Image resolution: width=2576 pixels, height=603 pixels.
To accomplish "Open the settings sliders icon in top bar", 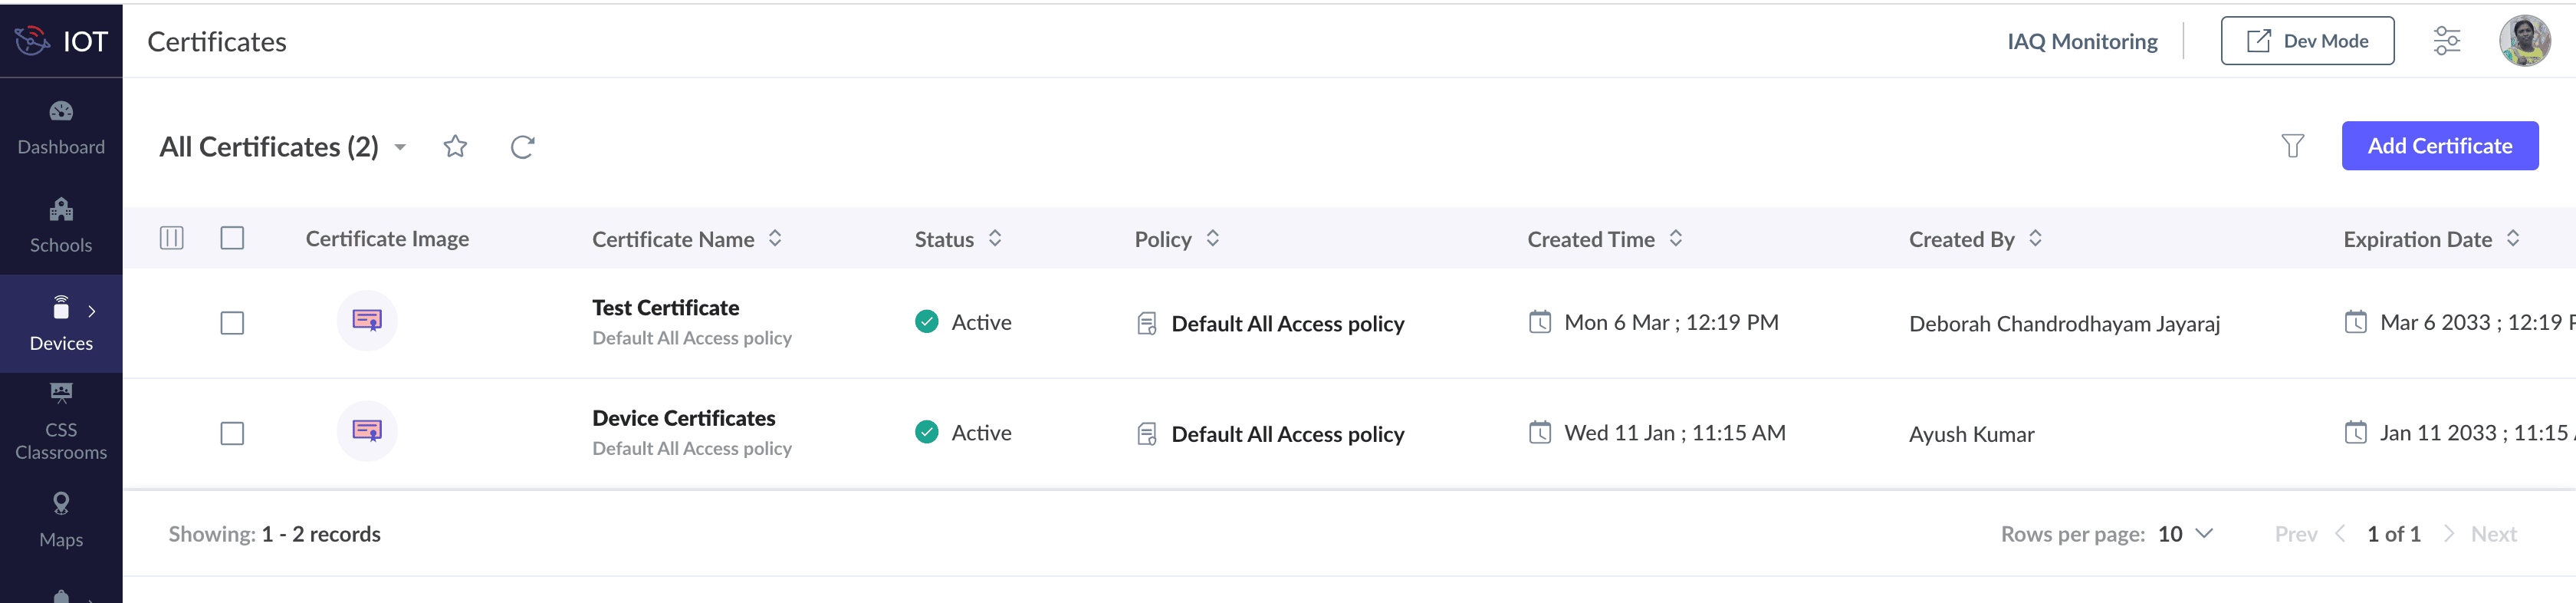I will tap(2446, 41).
